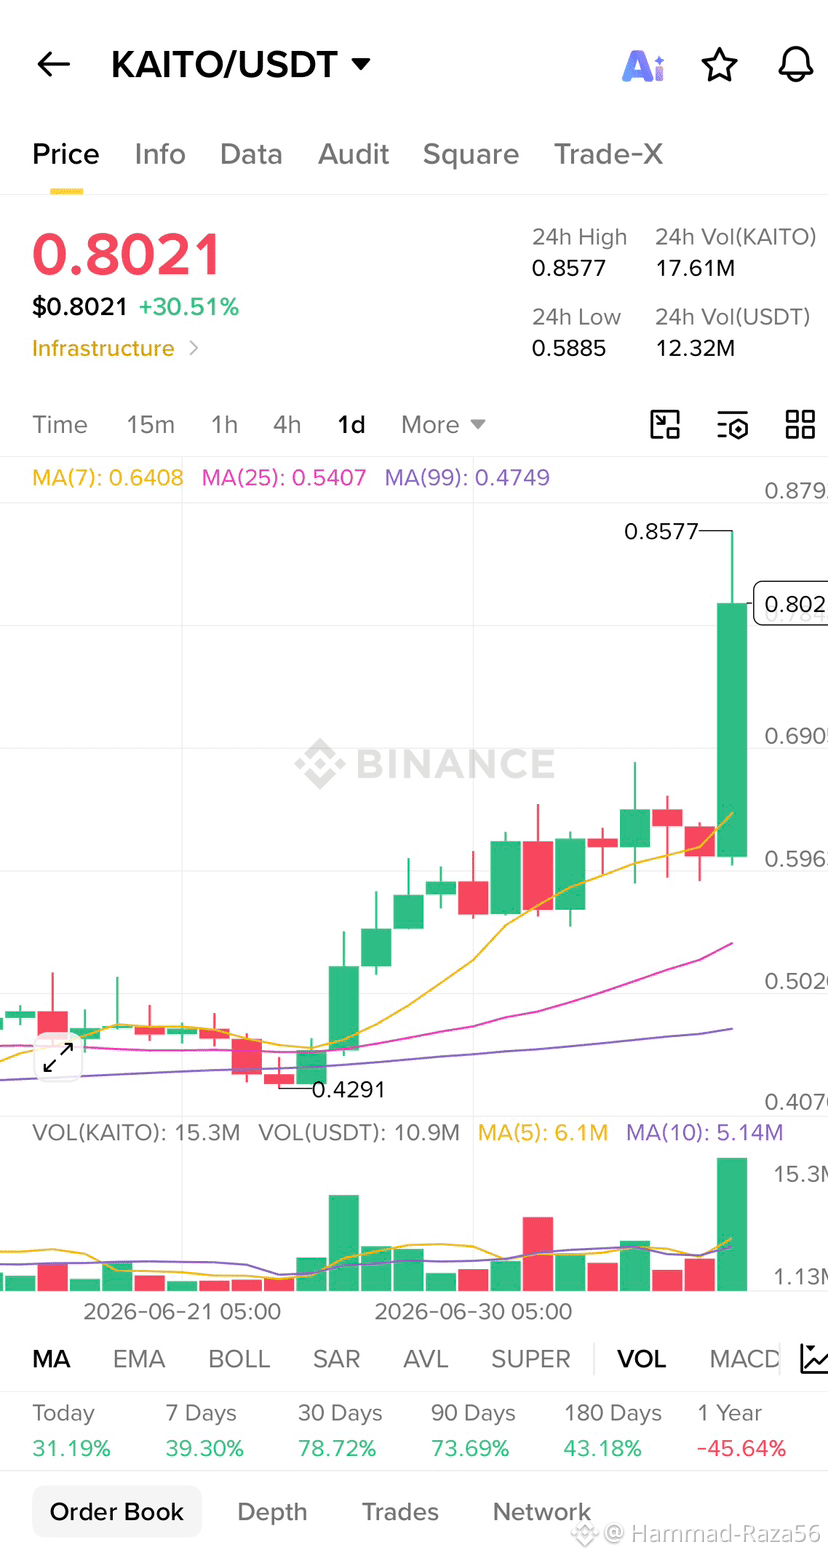Open the chart drawing tools icon
828x1558 pixels.
pos(665,424)
